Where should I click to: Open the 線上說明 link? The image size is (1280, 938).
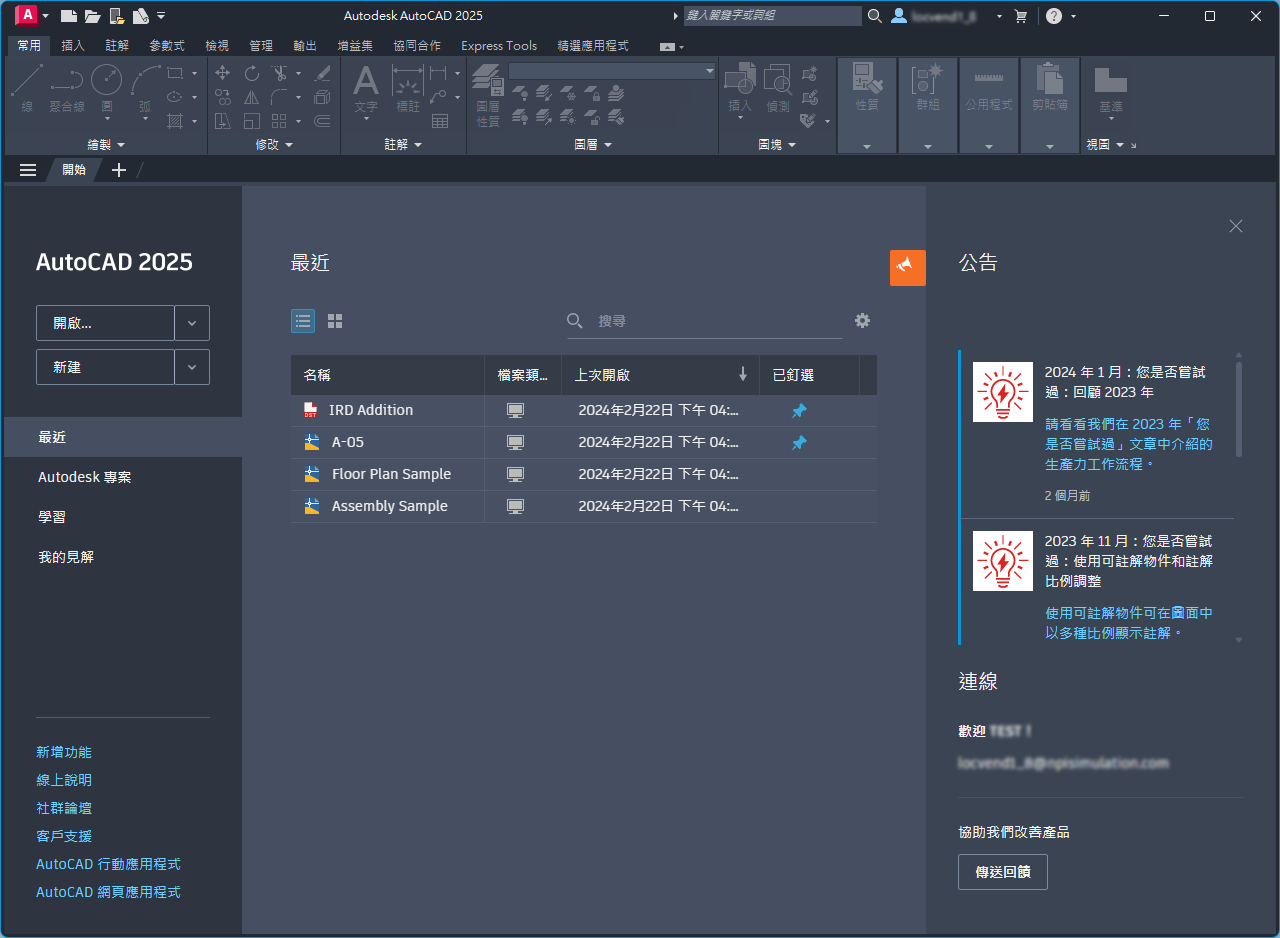point(64,780)
